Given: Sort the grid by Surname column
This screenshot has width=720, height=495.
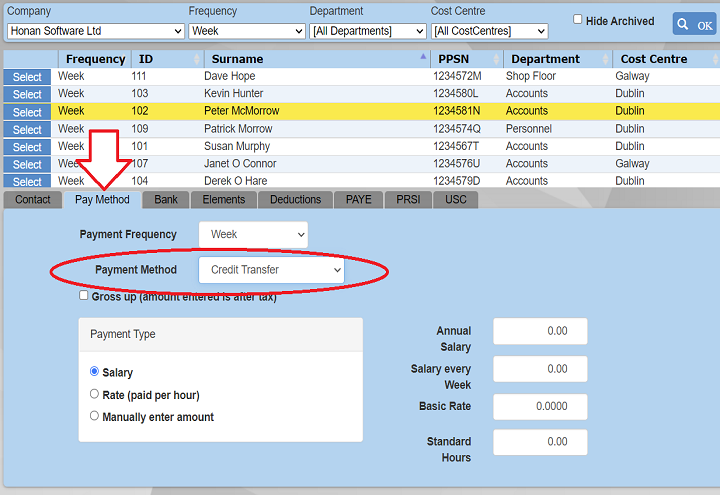Looking at the screenshot, I should coord(236,59).
